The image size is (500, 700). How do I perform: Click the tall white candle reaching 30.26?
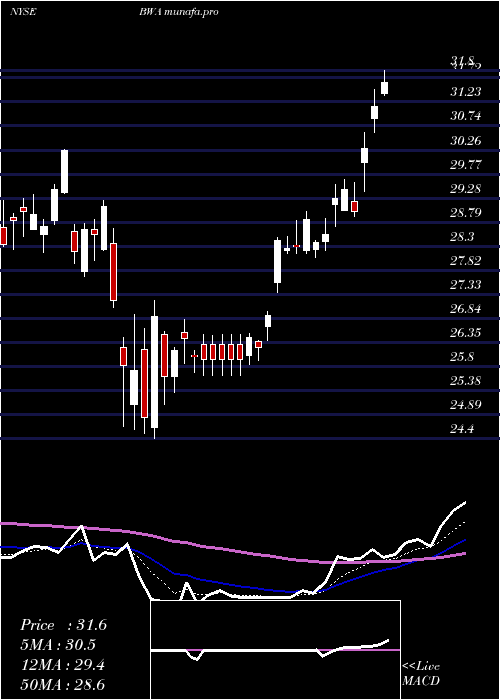click(65, 171)
